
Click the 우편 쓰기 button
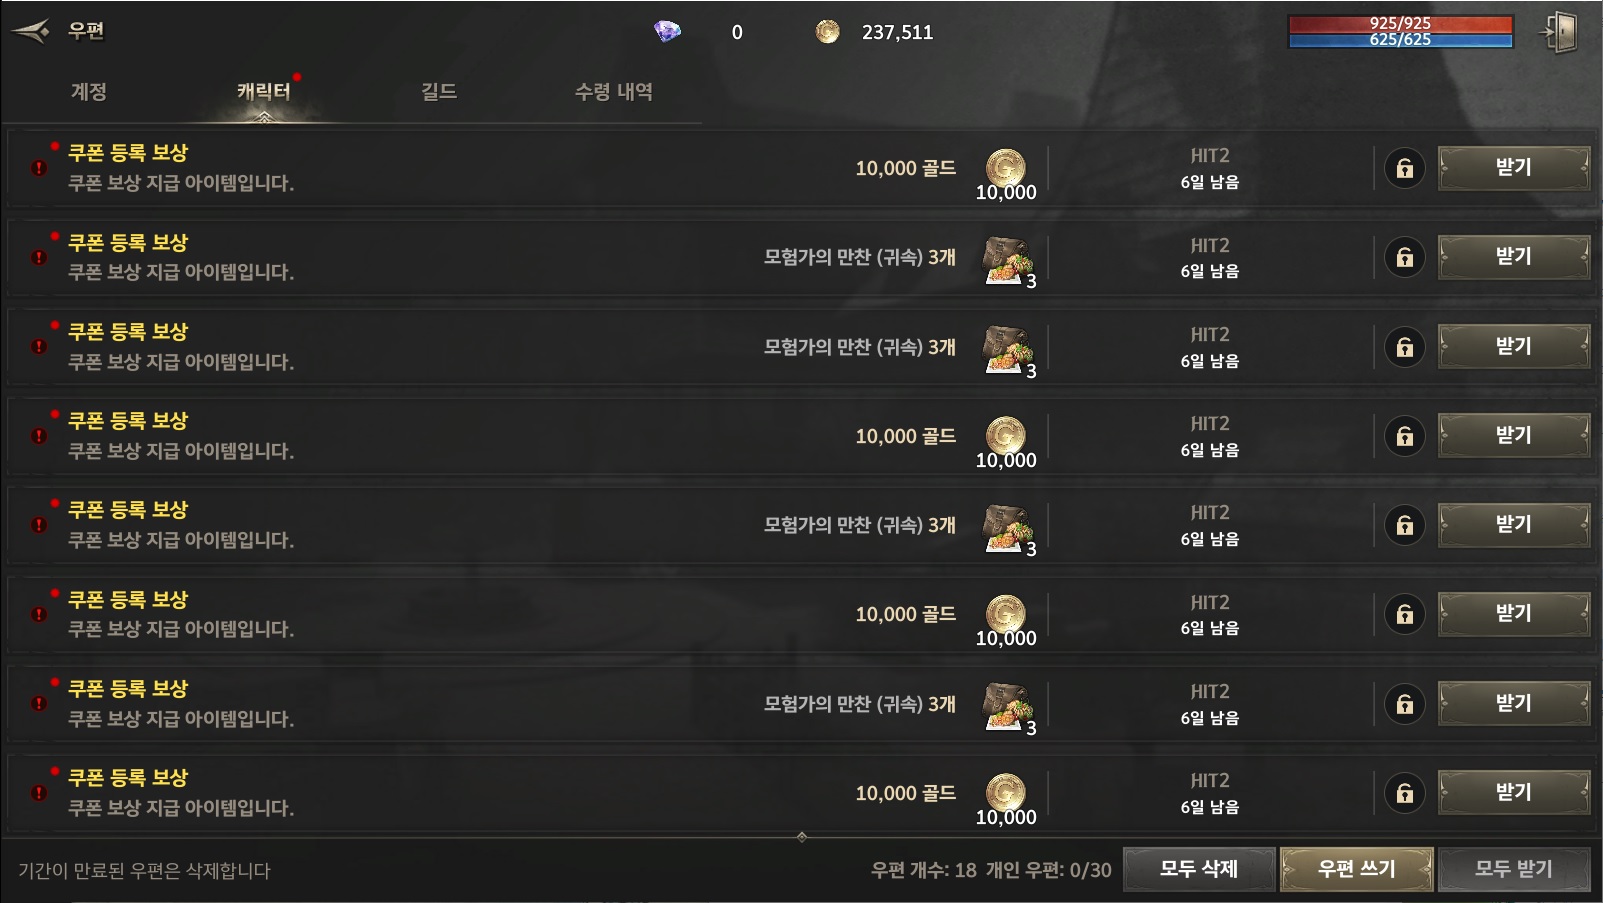tap(1356, 869)
